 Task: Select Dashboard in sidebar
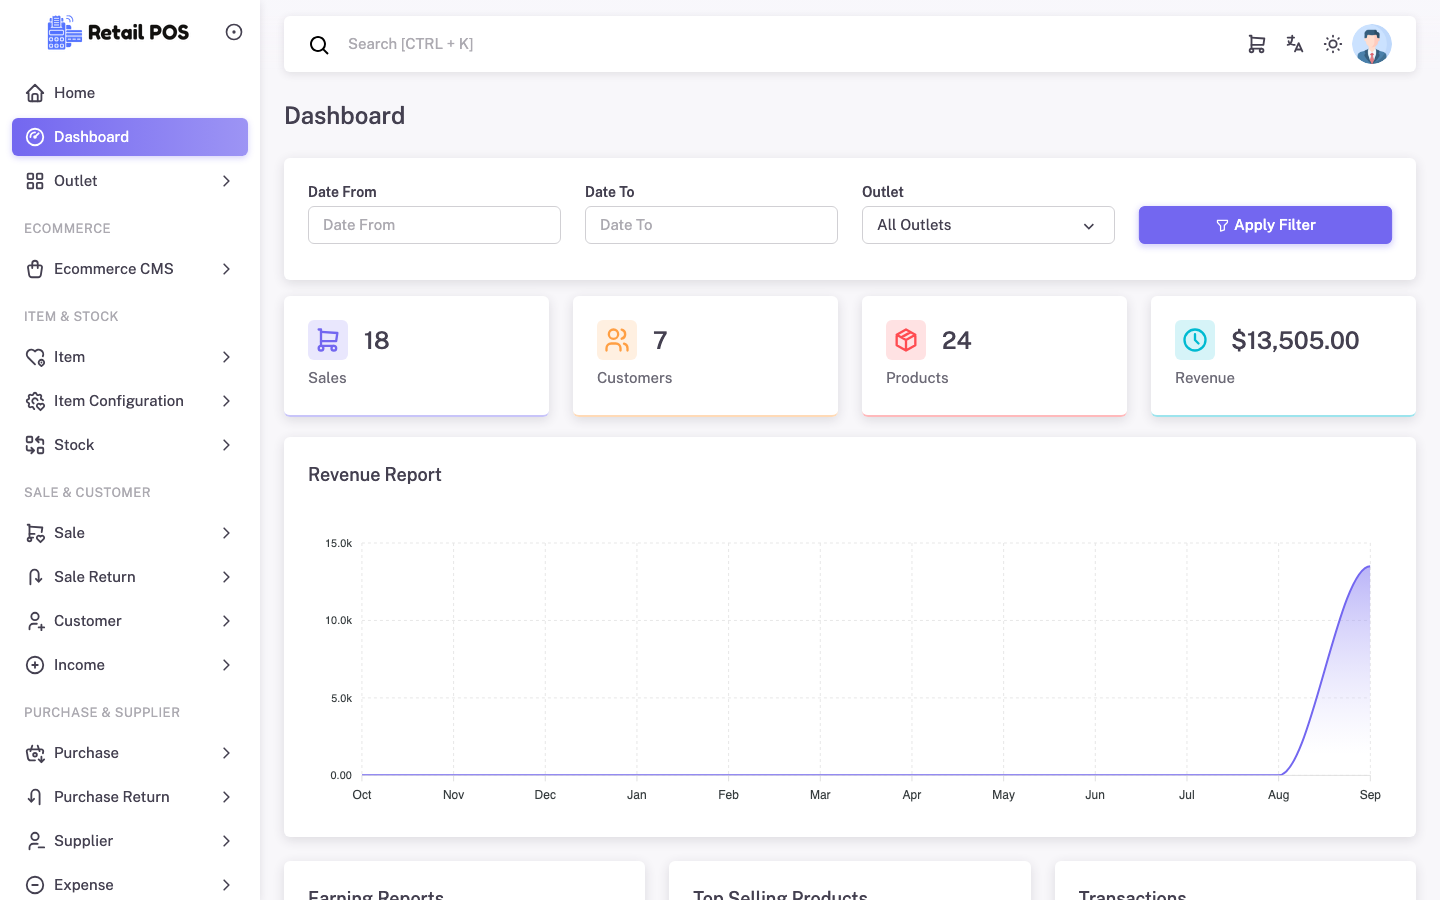tap(130, 137)
